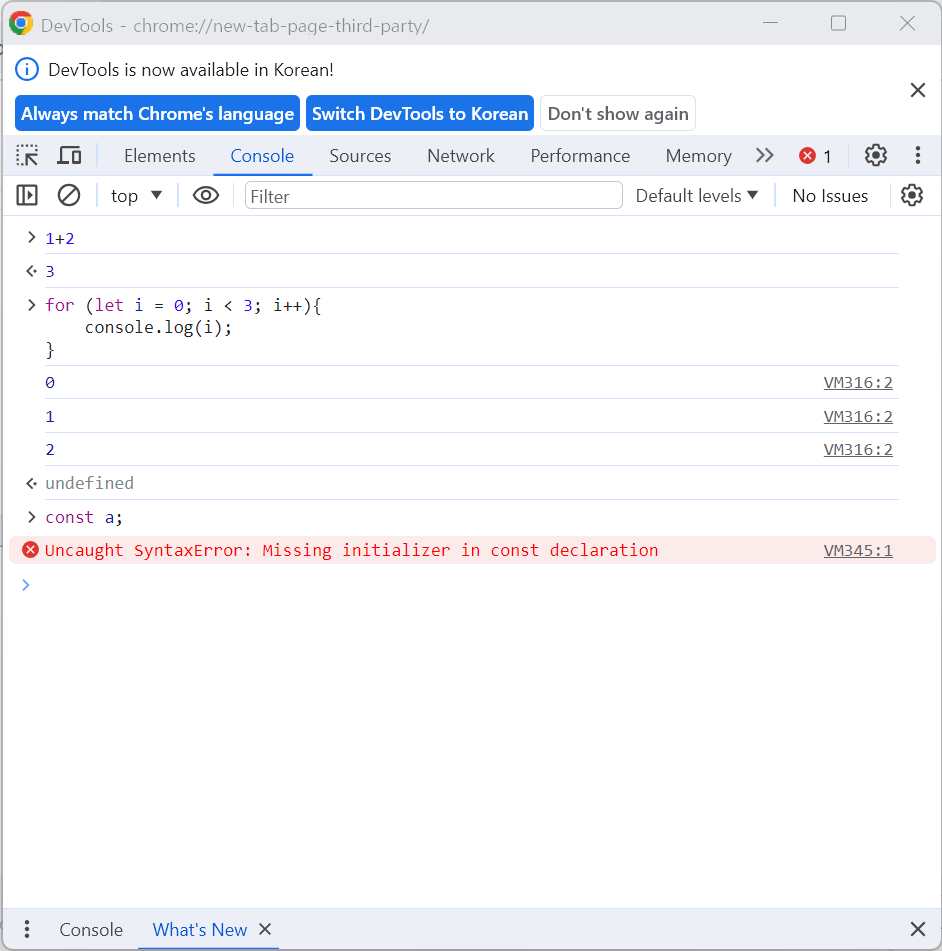
Task: Switch to the Elements tab
Action: point(160,156)
